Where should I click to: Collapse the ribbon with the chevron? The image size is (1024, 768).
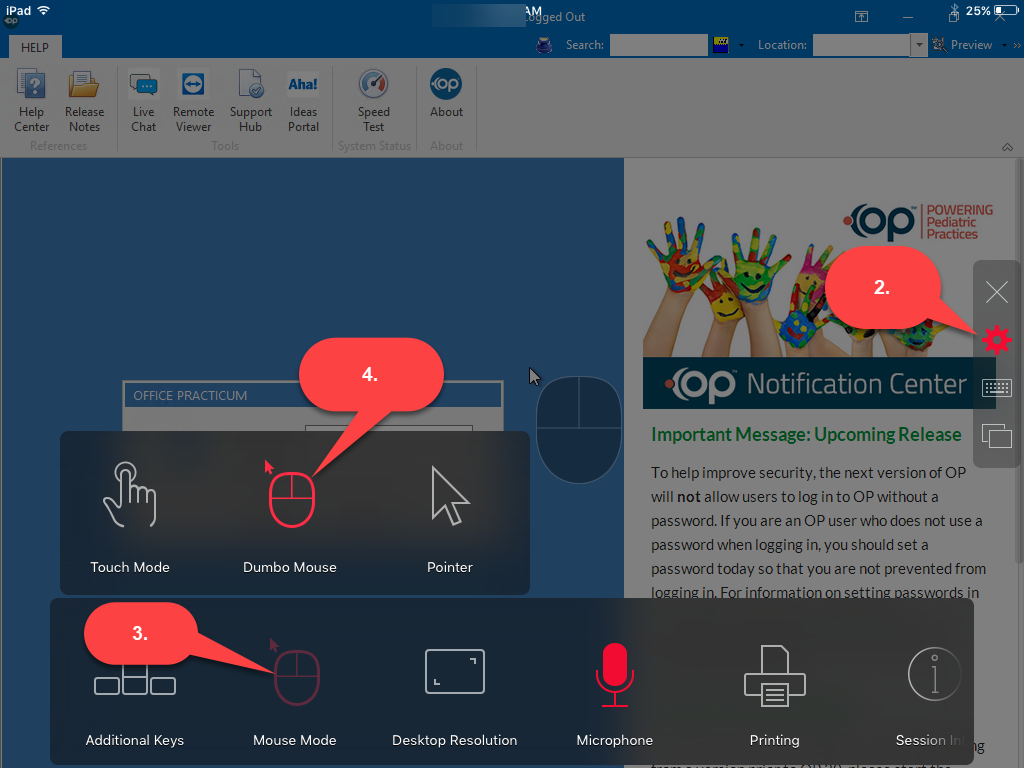[1007, 147]
